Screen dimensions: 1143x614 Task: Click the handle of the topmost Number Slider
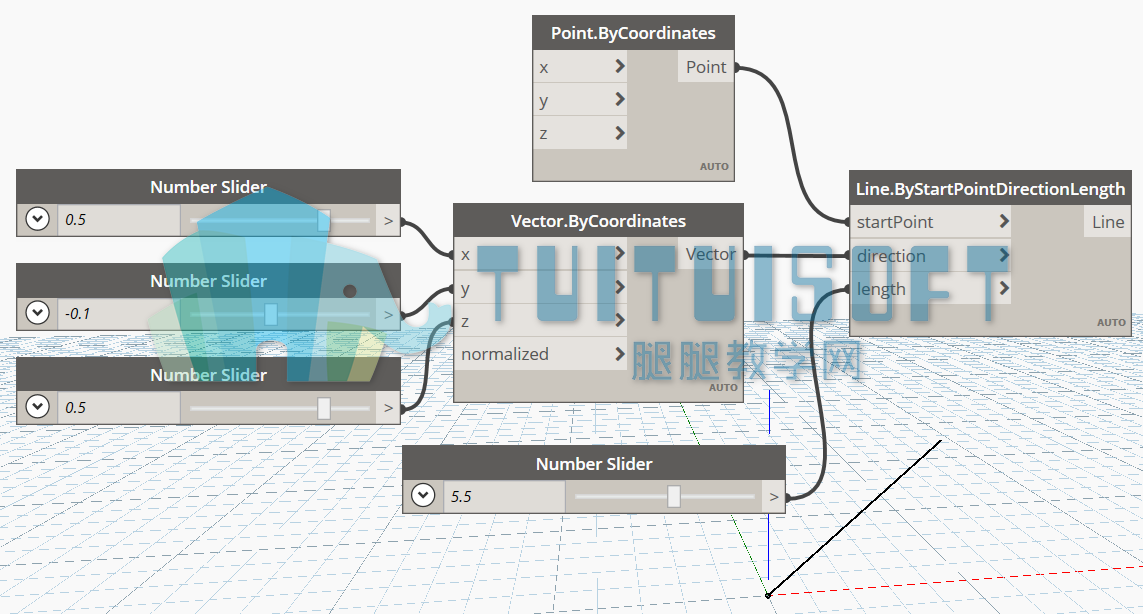(324, 219)
